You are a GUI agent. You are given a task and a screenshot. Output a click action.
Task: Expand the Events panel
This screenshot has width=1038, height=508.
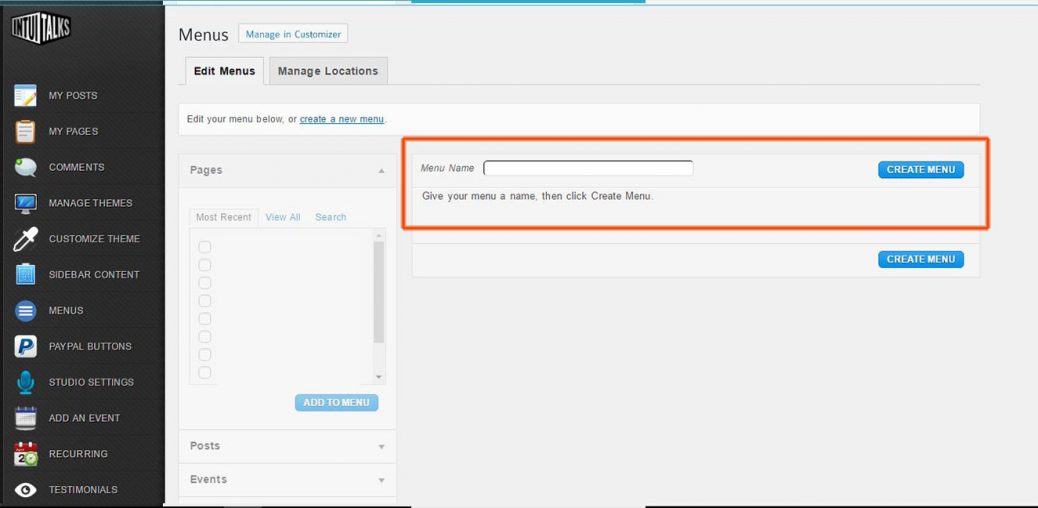287,480
